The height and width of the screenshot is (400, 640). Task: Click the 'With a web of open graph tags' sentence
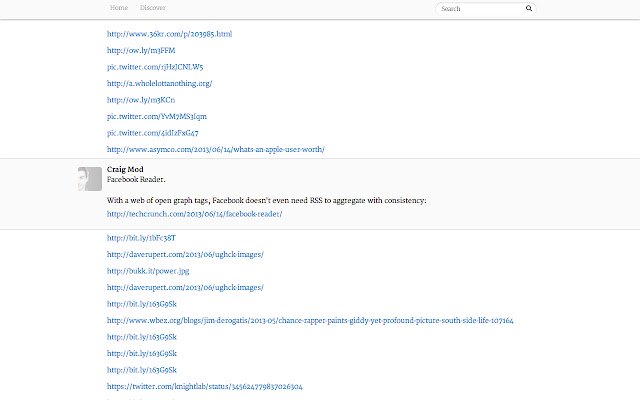coord(267,200)
